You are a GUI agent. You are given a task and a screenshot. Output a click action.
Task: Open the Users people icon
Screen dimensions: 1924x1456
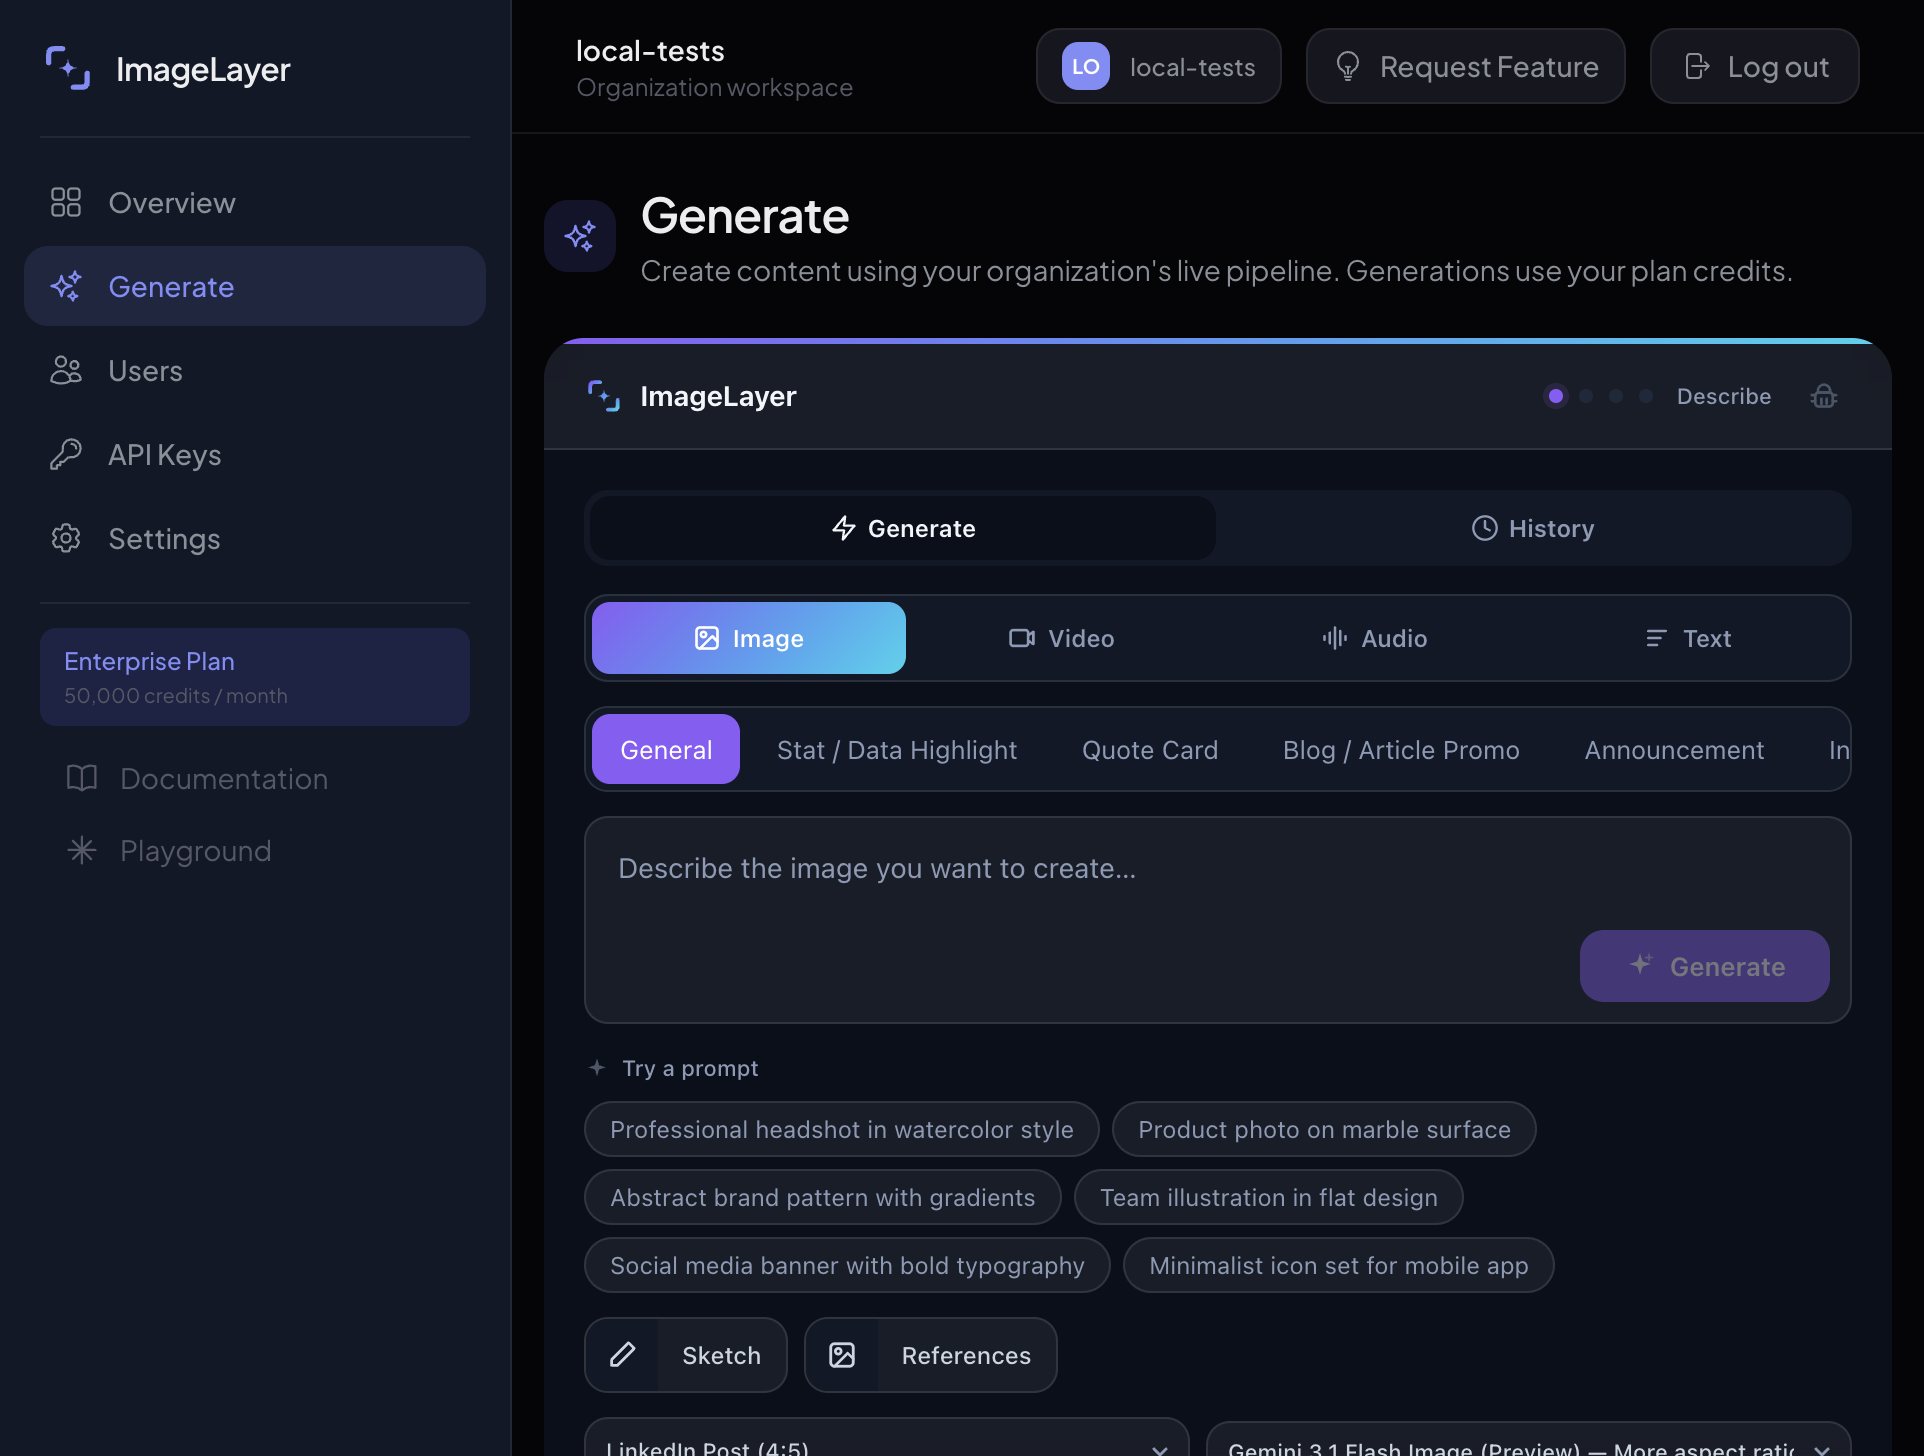coord(66,370)
